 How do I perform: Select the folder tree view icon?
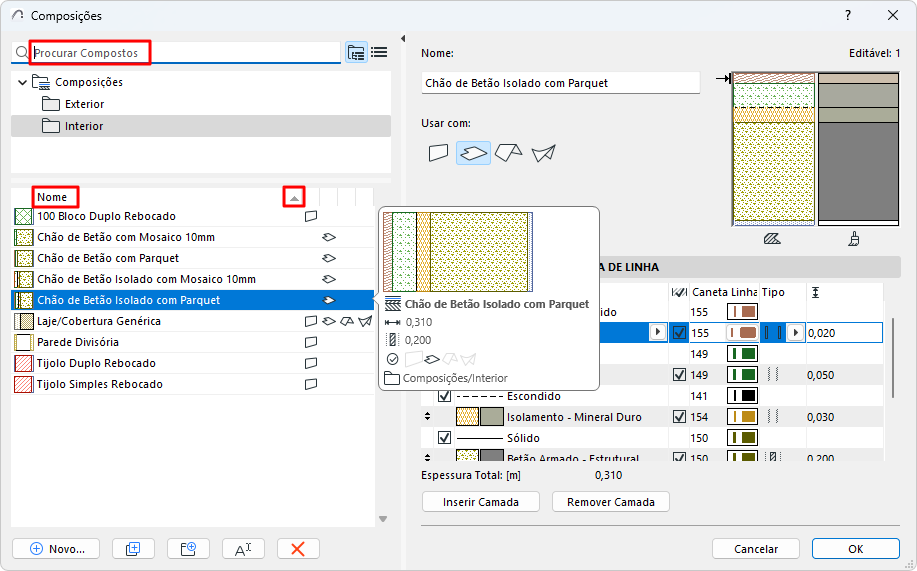(x=356, y=52)
